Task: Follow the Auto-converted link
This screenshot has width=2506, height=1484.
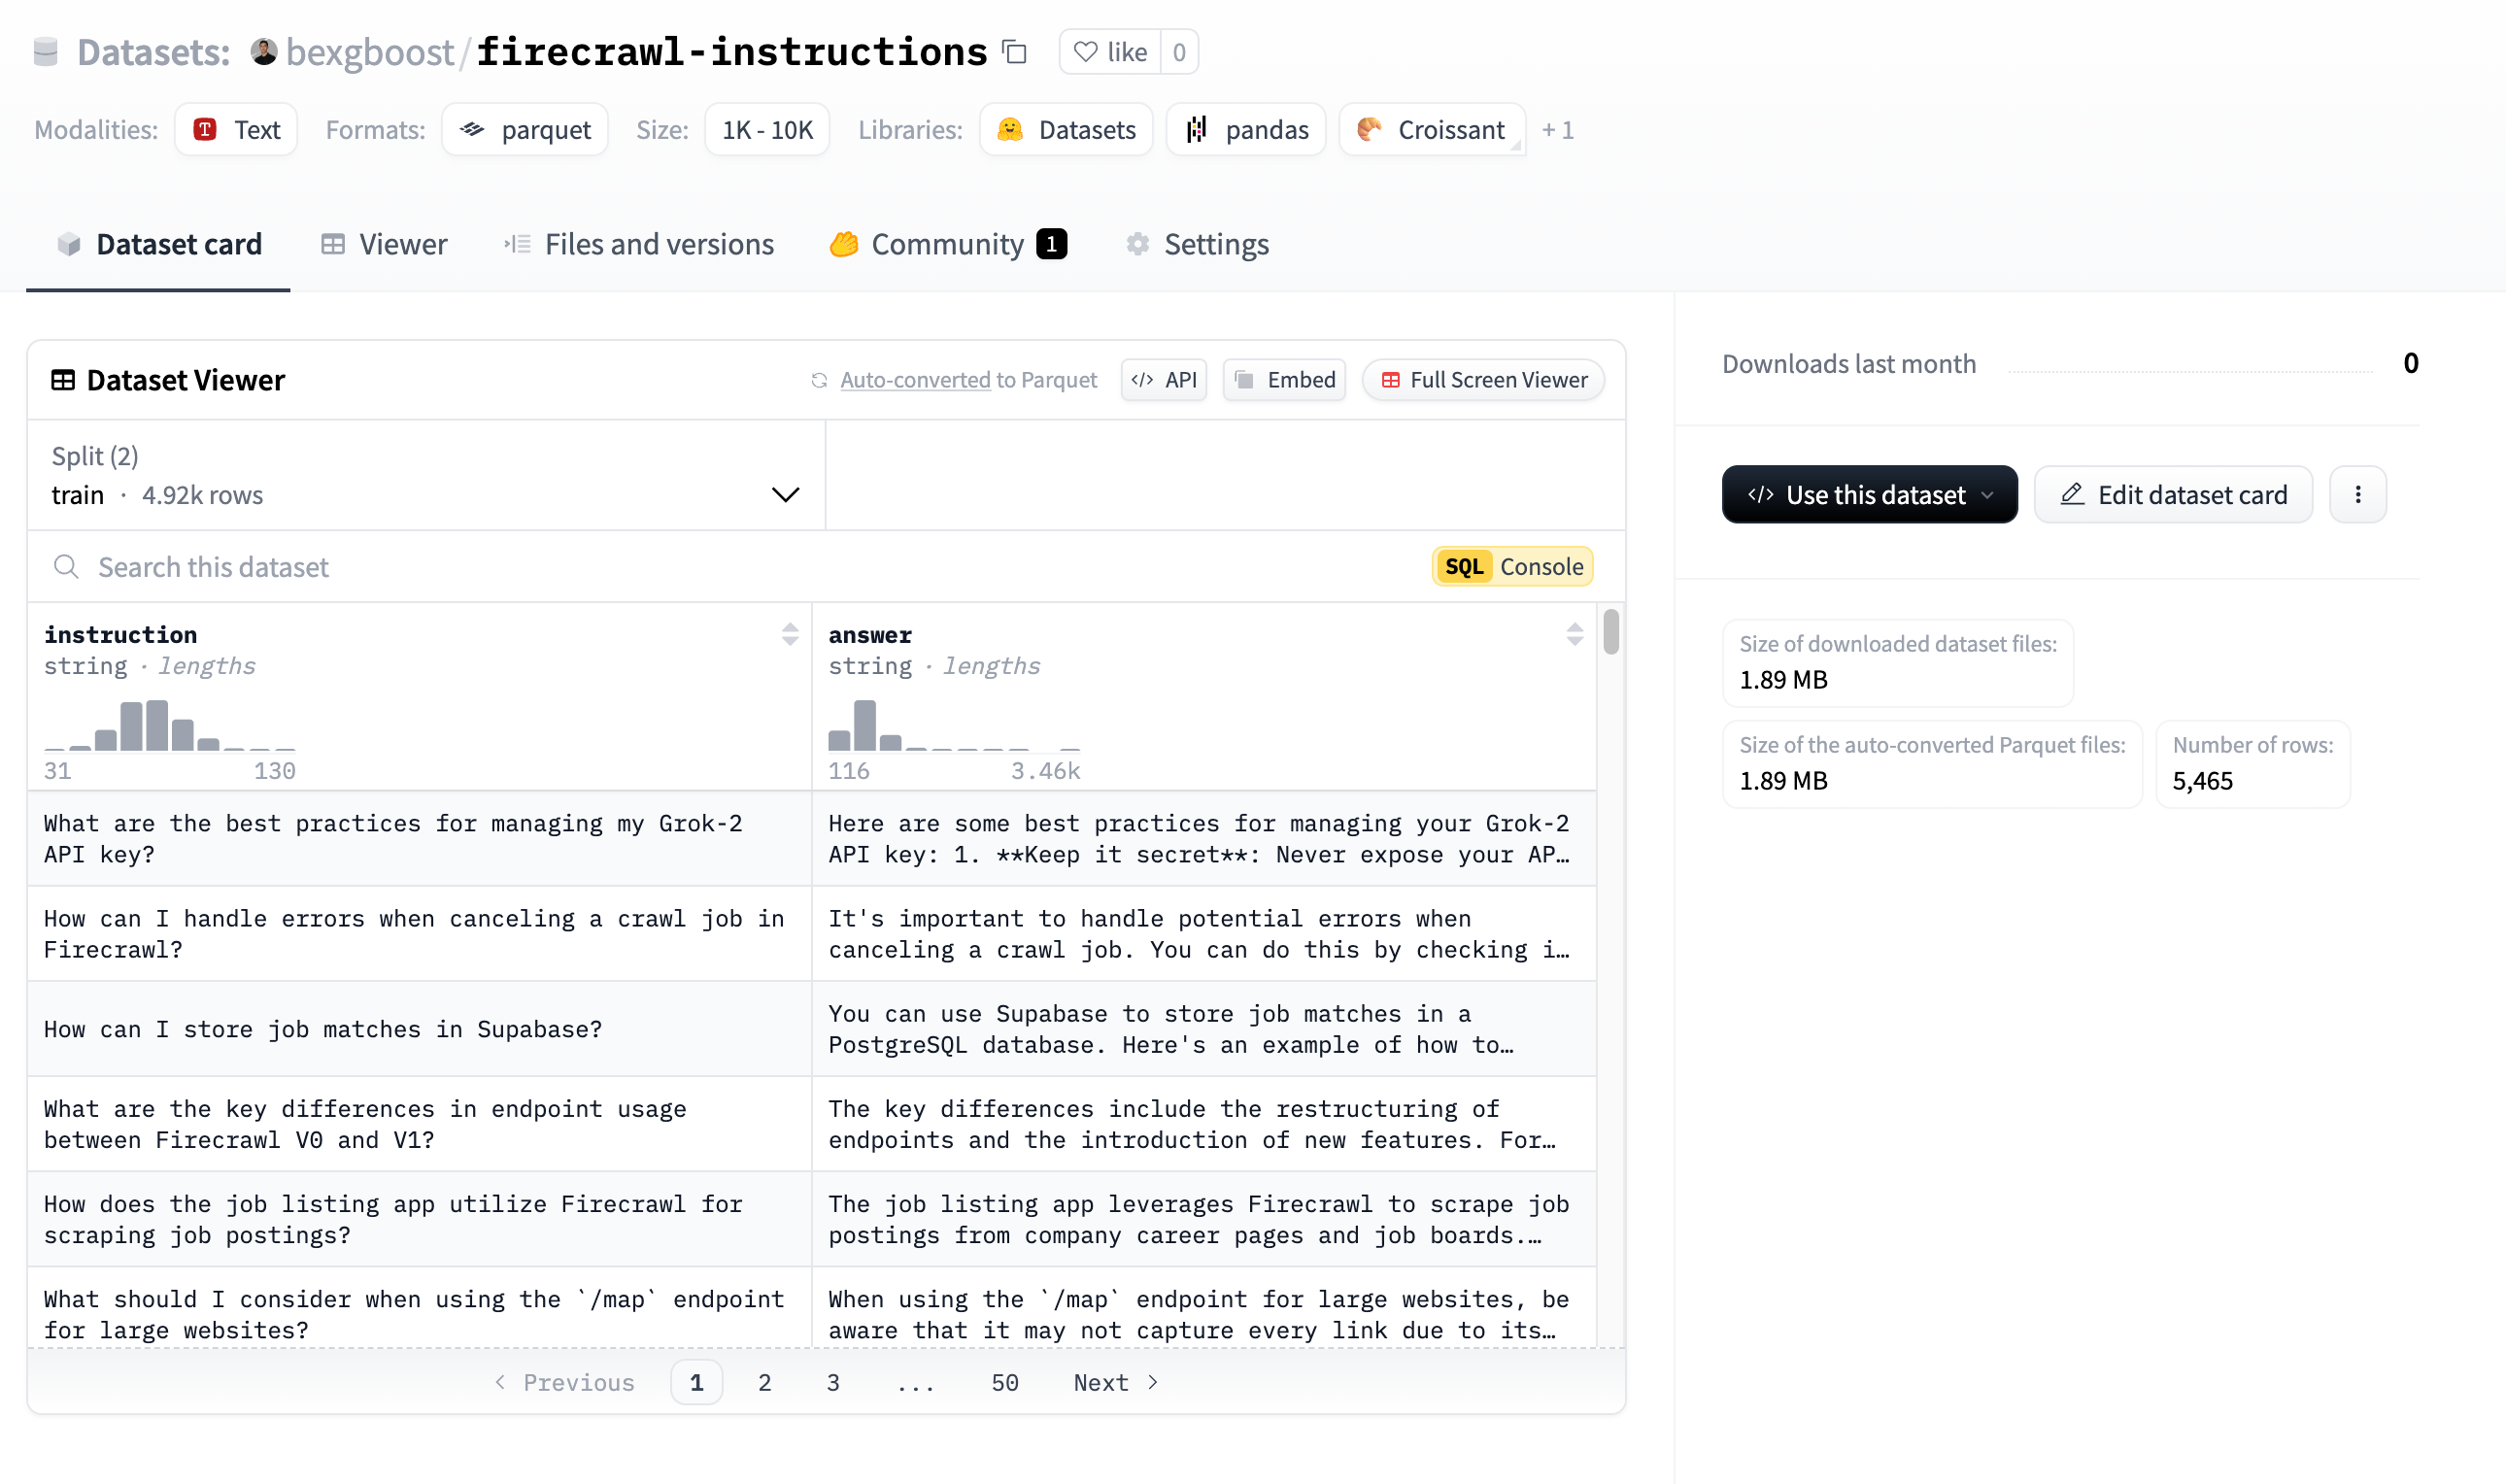Action: pyautogui.click(x=914, y=380)
